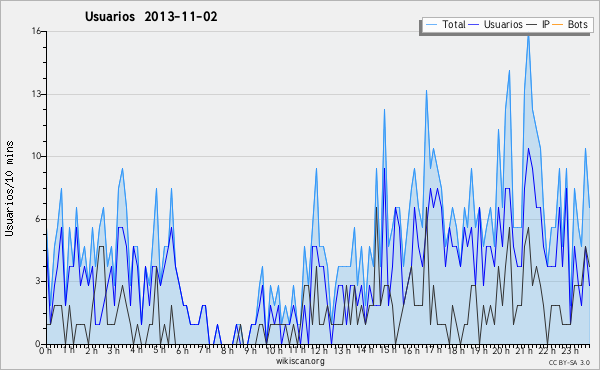Click the y-axis value '3'
Viewport: 600px width, 370px height.
click(x=38, y=281)
